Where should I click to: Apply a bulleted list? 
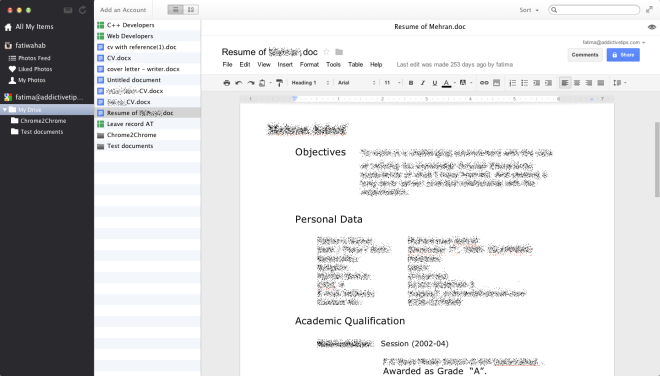pos(524,83)
